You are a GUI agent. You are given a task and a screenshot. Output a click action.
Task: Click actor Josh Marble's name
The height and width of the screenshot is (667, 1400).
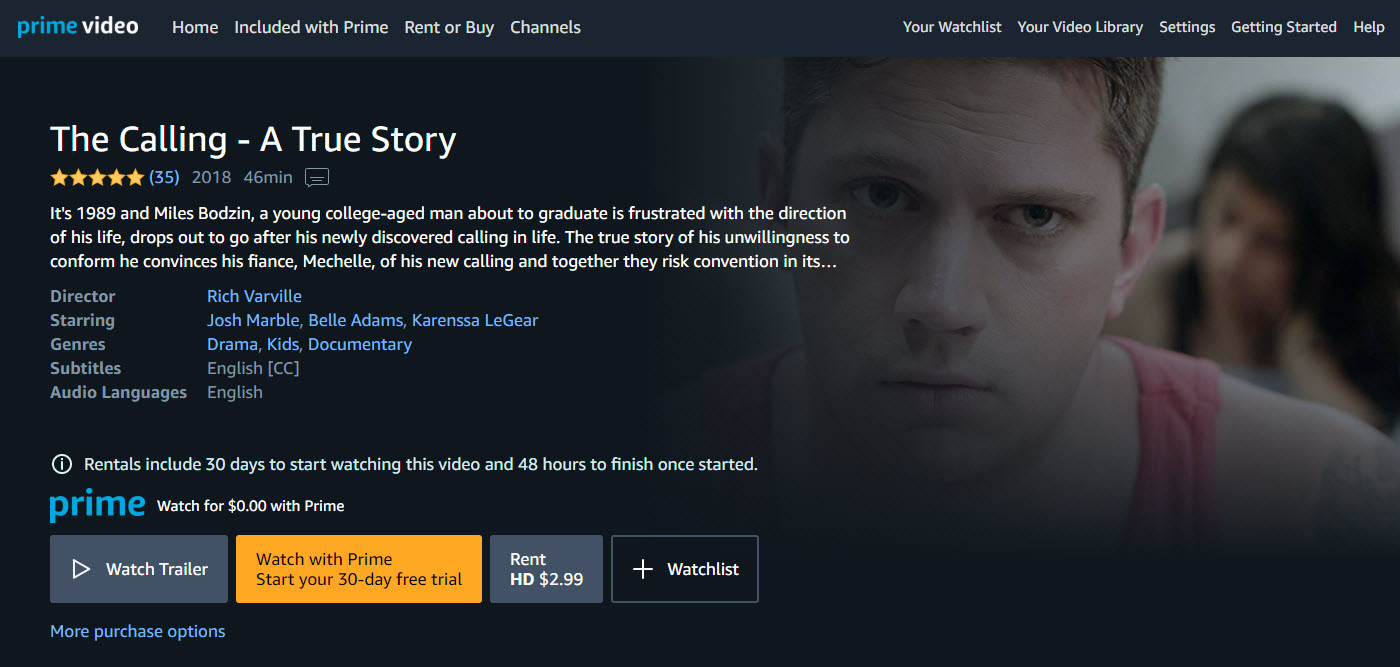252,320
